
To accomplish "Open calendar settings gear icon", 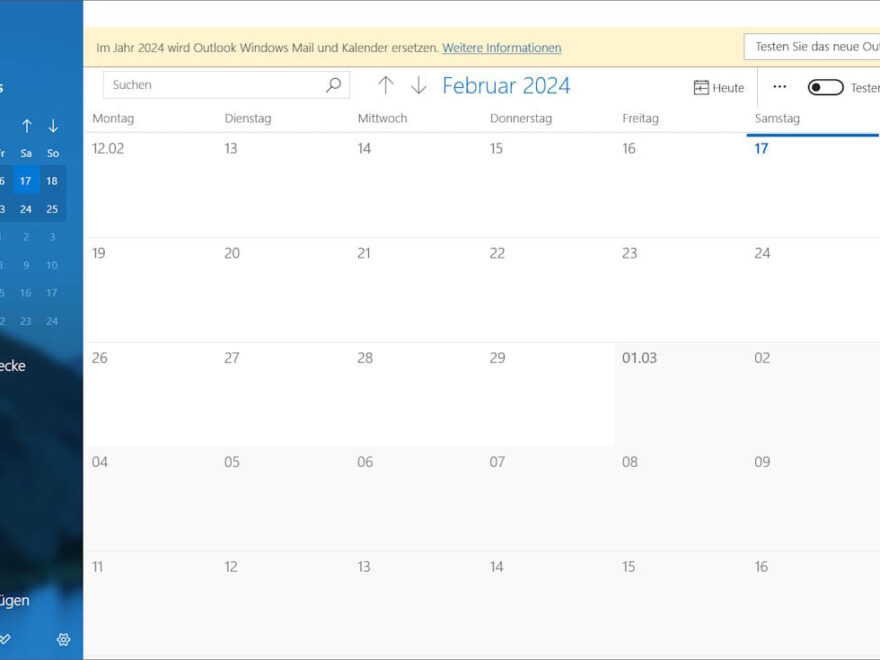I will click(x=63, y=639).
